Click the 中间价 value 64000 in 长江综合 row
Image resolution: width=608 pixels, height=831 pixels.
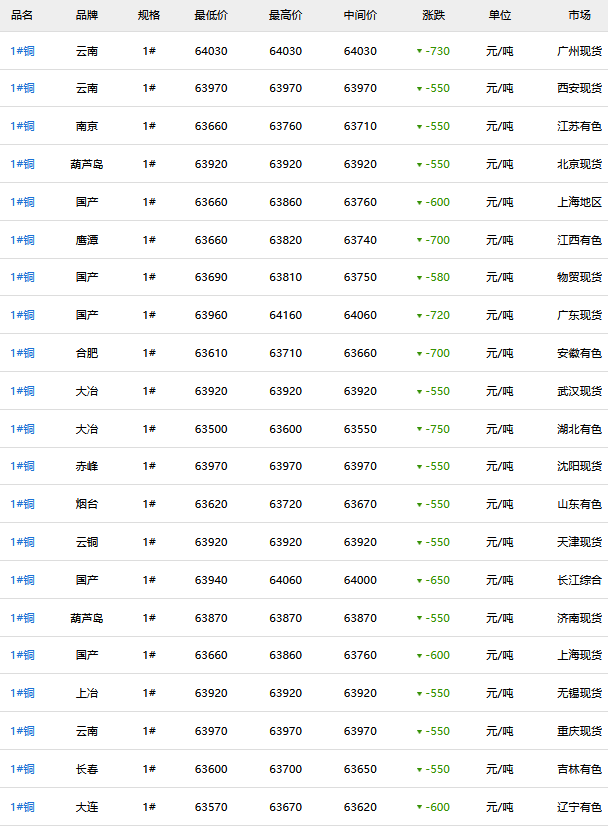point(360,580)
